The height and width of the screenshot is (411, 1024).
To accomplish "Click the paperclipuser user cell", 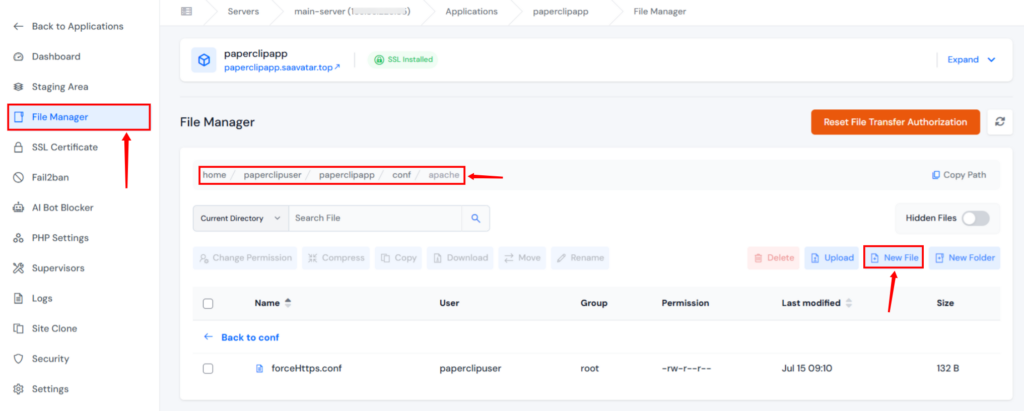I will coord(470,369).
